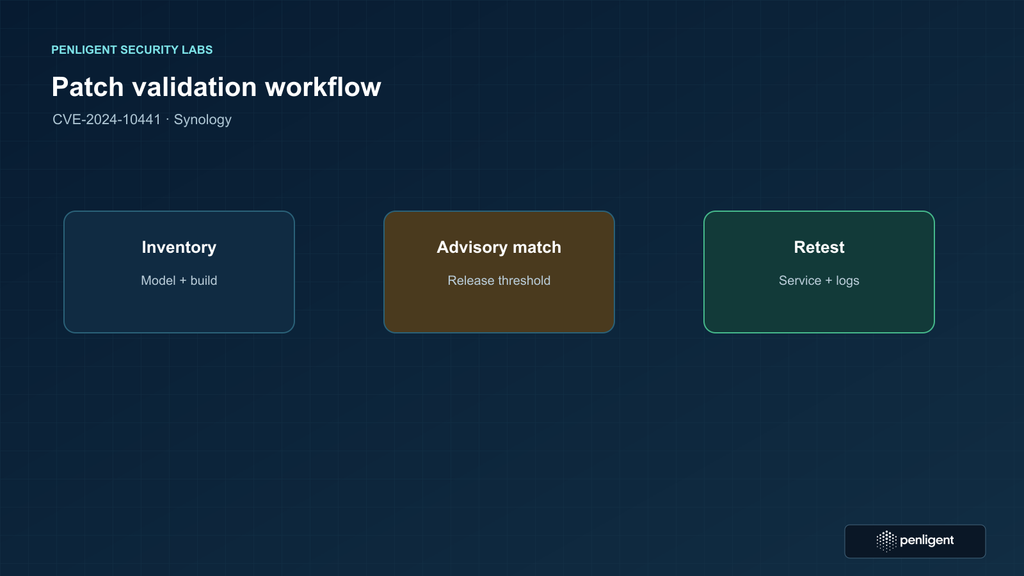Viewport: 1024px width, 576px height.
Task: Select the Advisory match card
Action: click(499, 272)
